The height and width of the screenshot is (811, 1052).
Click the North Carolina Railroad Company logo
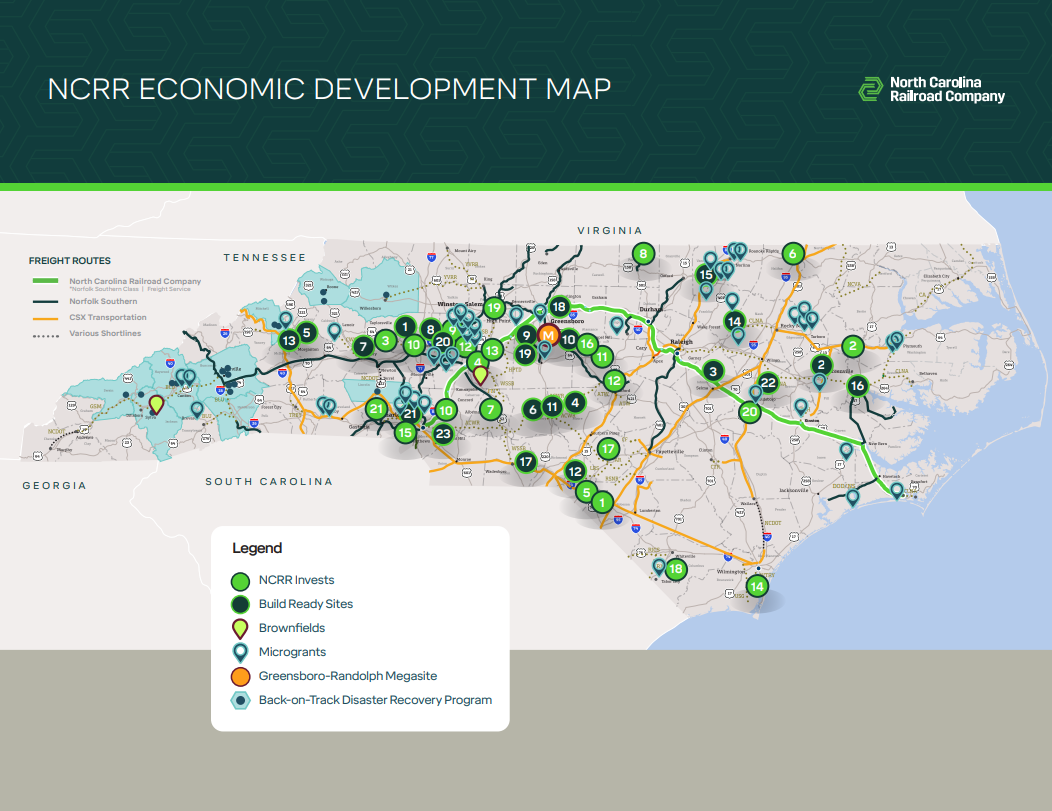click(931, 89)
